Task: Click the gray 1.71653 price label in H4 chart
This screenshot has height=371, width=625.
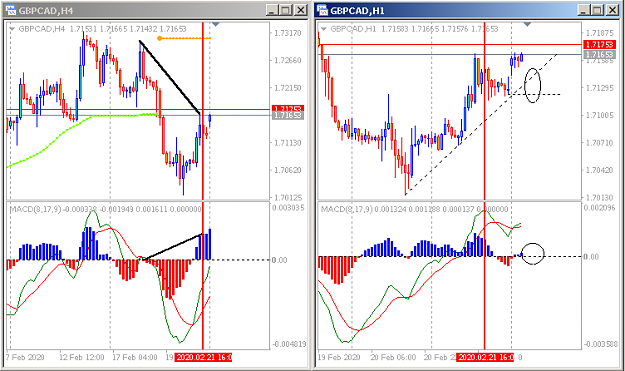Action: click(288, 116)
